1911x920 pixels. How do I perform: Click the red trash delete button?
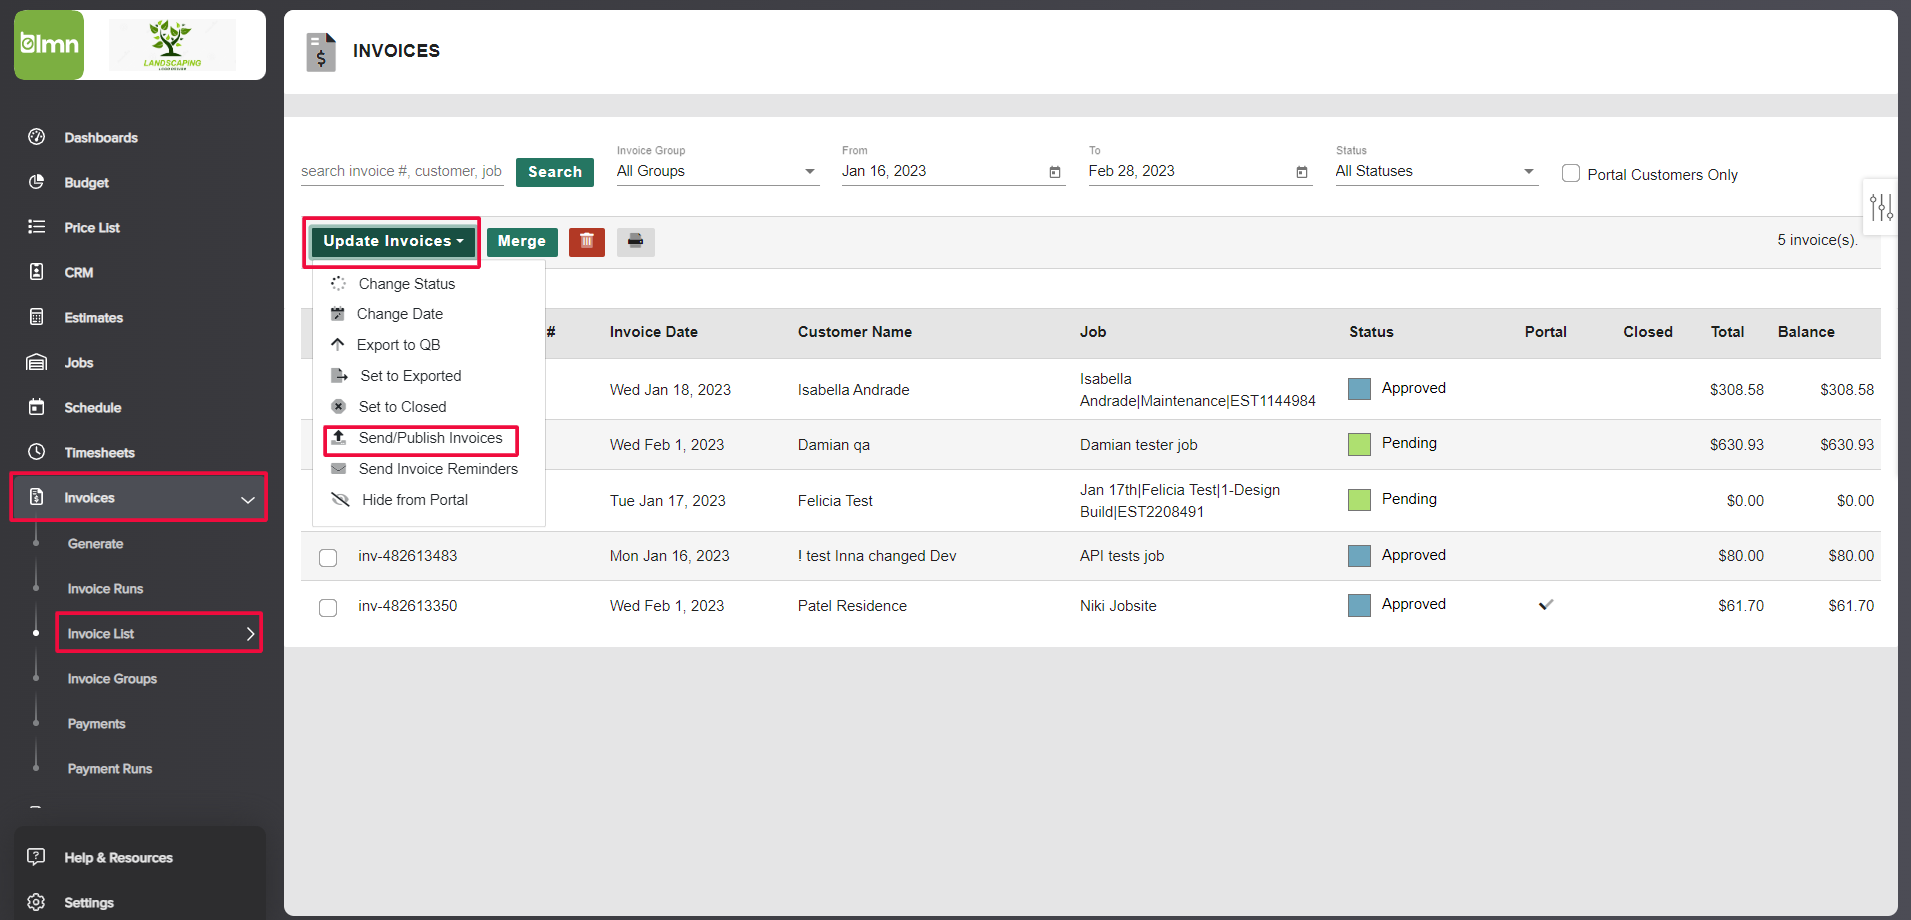pyautogui.click(x=587, y=241)
